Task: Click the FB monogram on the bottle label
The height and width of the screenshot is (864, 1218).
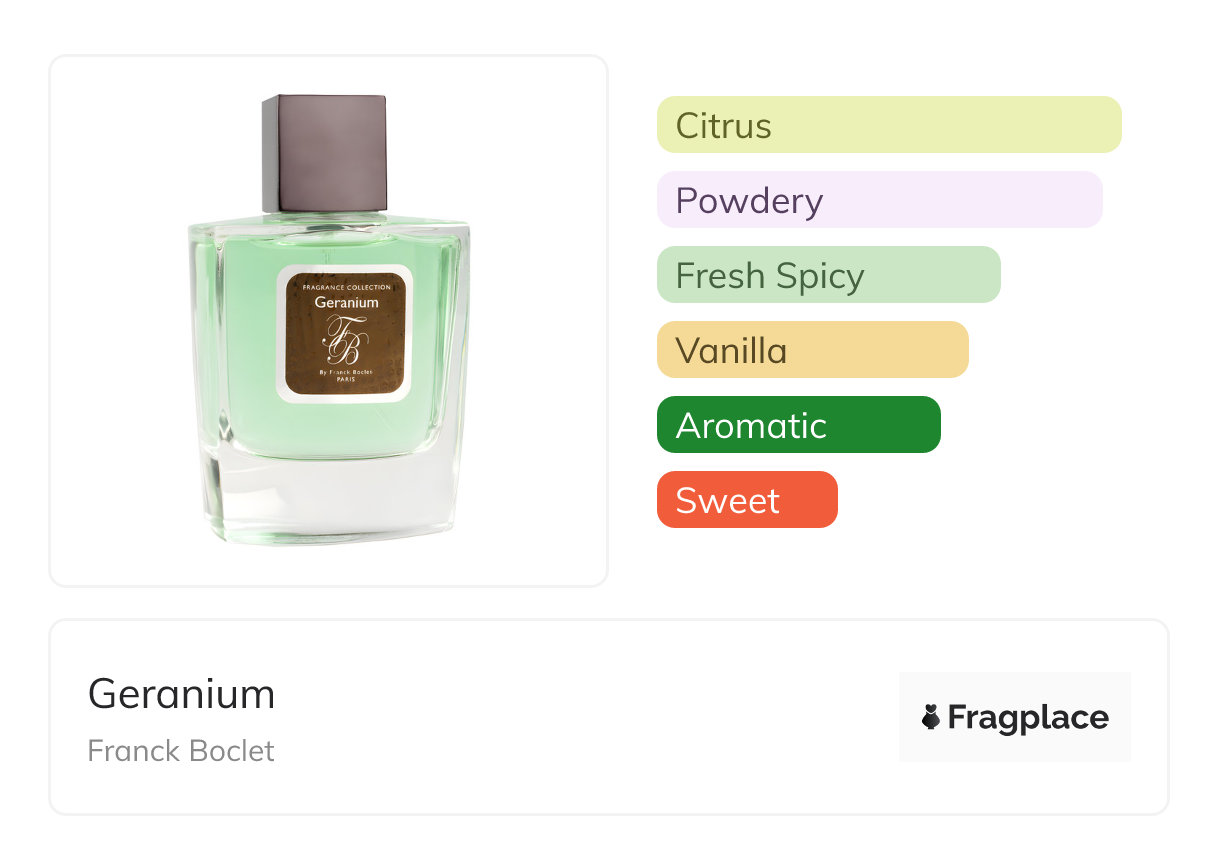Action: tap(340, 340)
